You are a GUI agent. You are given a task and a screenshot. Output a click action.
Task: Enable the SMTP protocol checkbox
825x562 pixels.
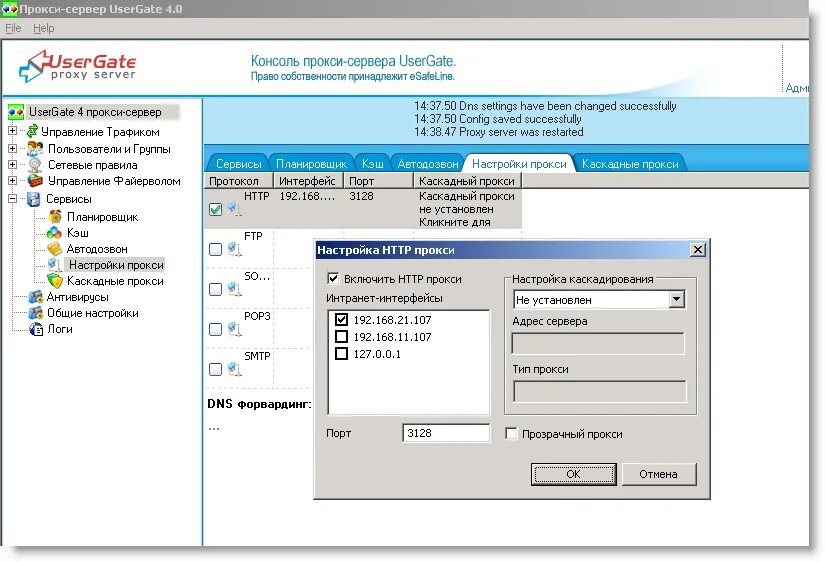click(215, 369)
